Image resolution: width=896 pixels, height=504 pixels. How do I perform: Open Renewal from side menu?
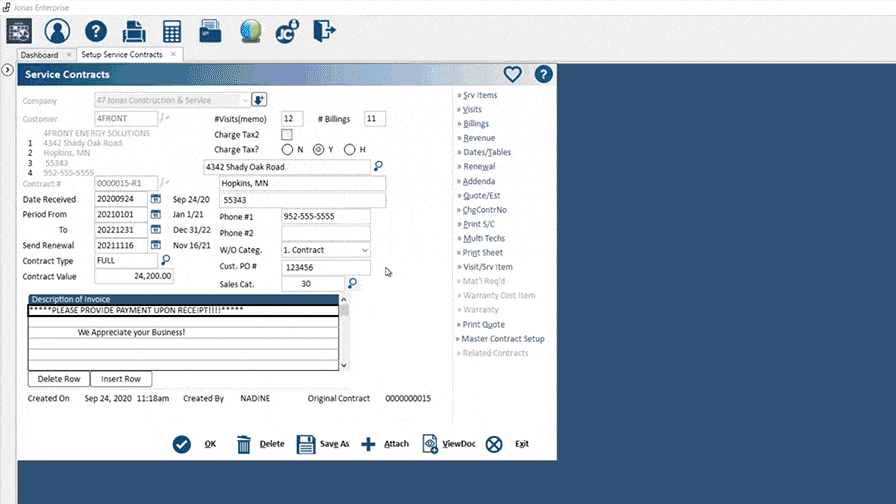[x=479, y=166]
